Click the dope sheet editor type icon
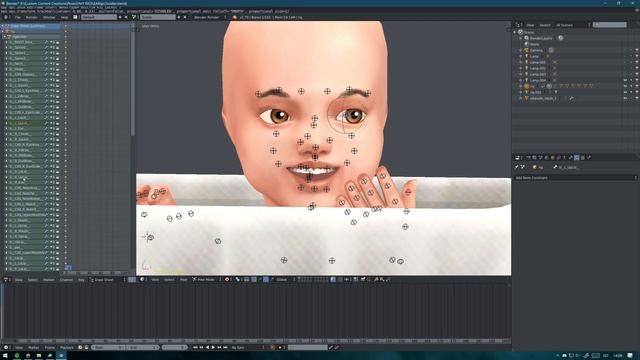The image size is (640, 360). [6, 280]
